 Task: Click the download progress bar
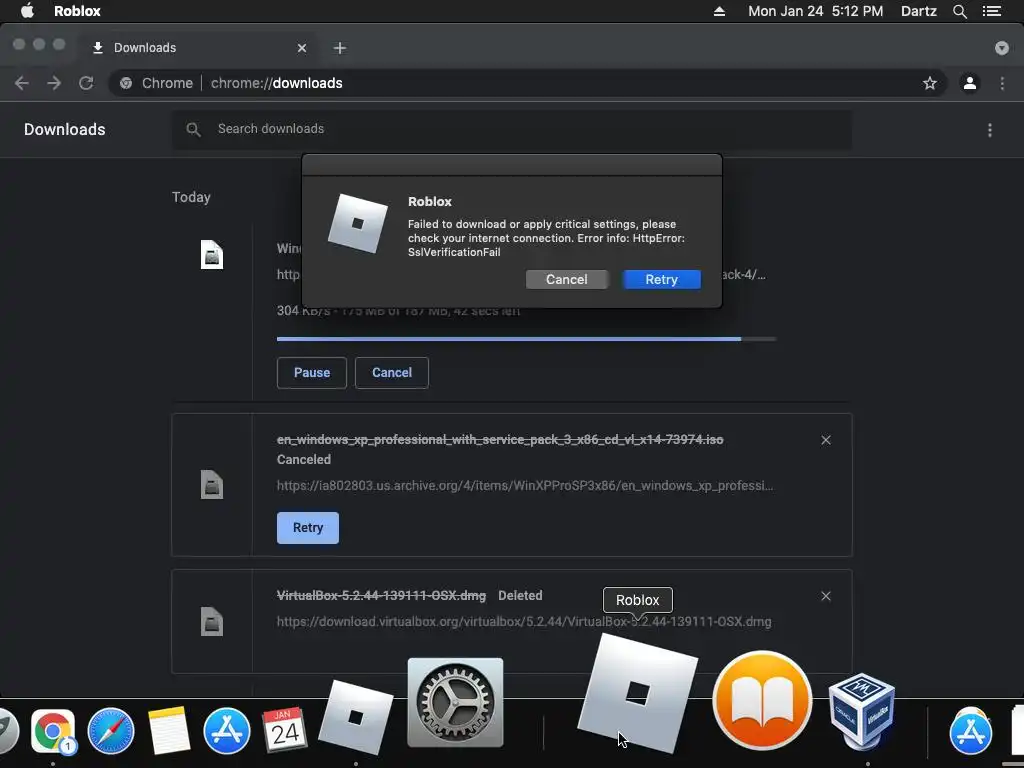tap(526, 339)
